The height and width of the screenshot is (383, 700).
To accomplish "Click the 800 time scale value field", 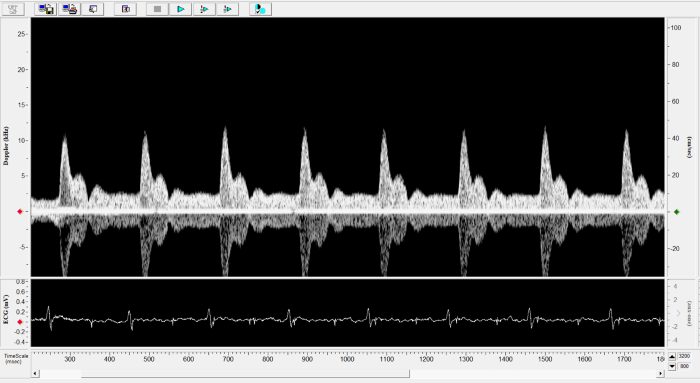I will coord(684,366).
